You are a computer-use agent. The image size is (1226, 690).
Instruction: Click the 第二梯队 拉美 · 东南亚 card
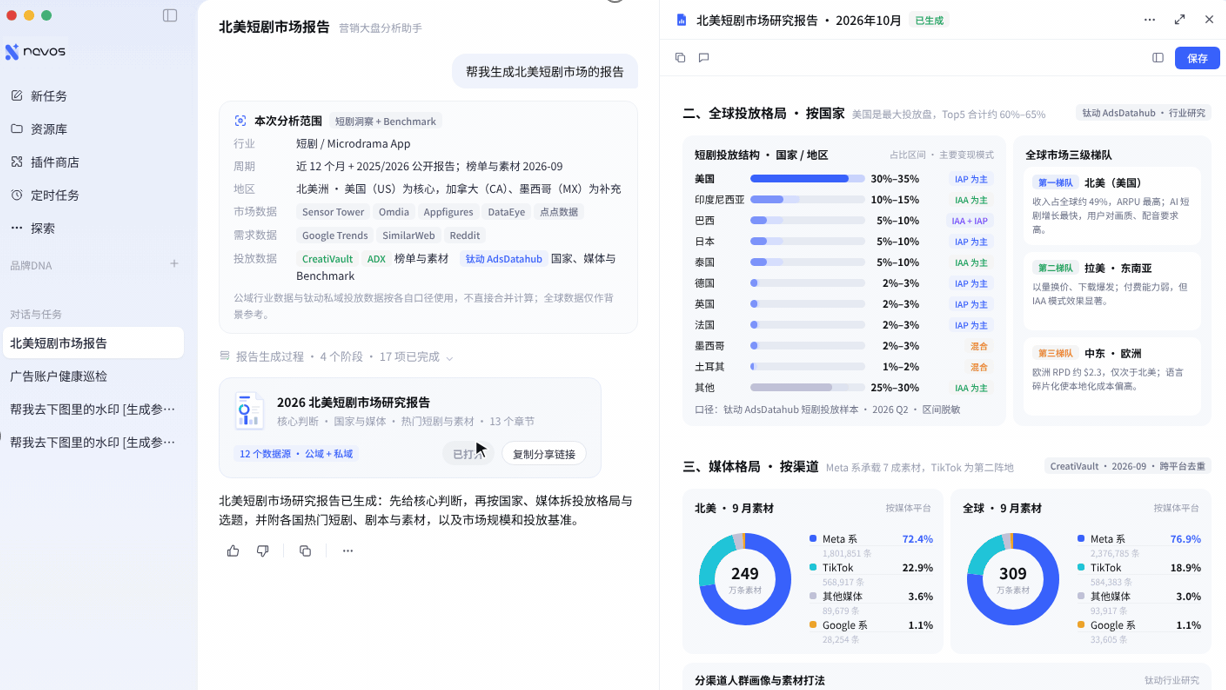coord(1112,291)
